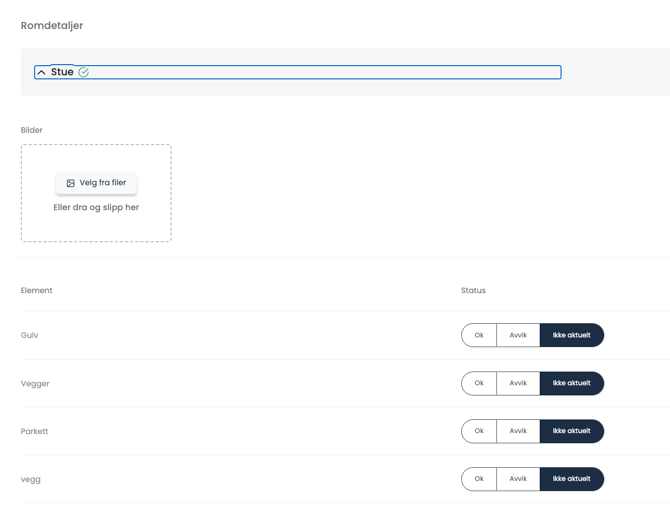Set Parkett status to Ok

479,431
